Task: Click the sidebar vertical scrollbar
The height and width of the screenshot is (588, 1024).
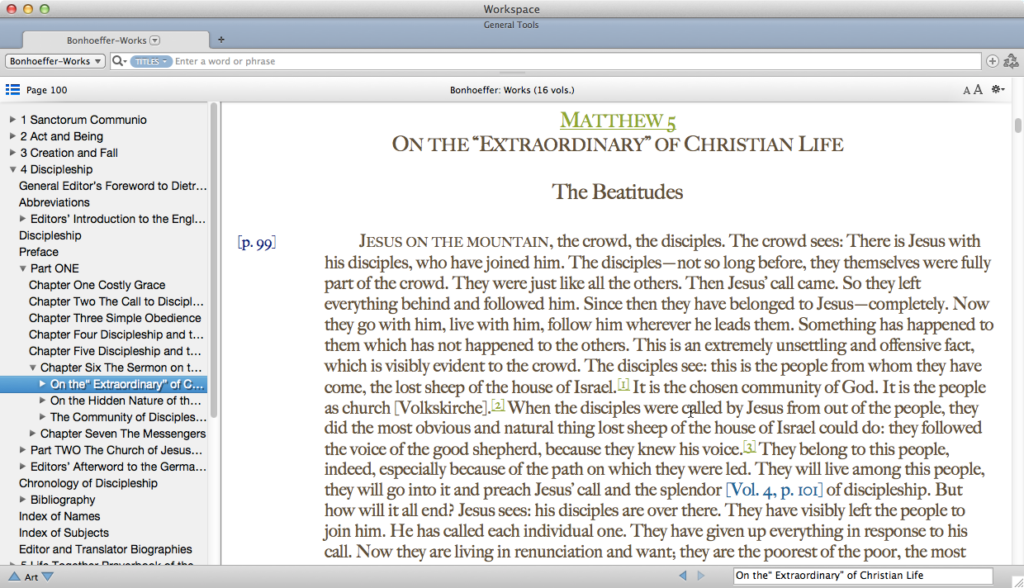Action: tap(214, 261)
